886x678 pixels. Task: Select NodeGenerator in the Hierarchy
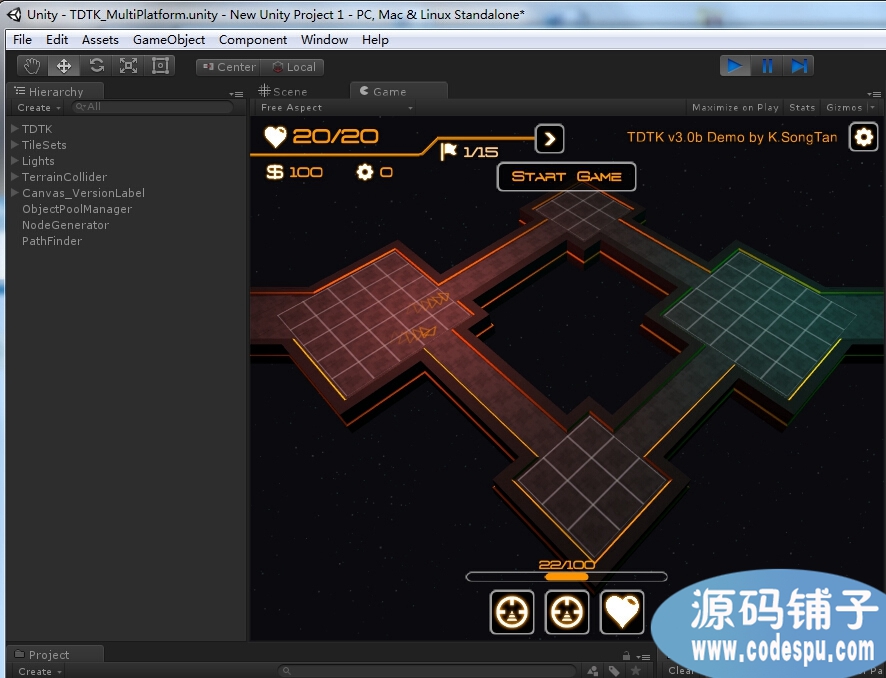point(66,225)
